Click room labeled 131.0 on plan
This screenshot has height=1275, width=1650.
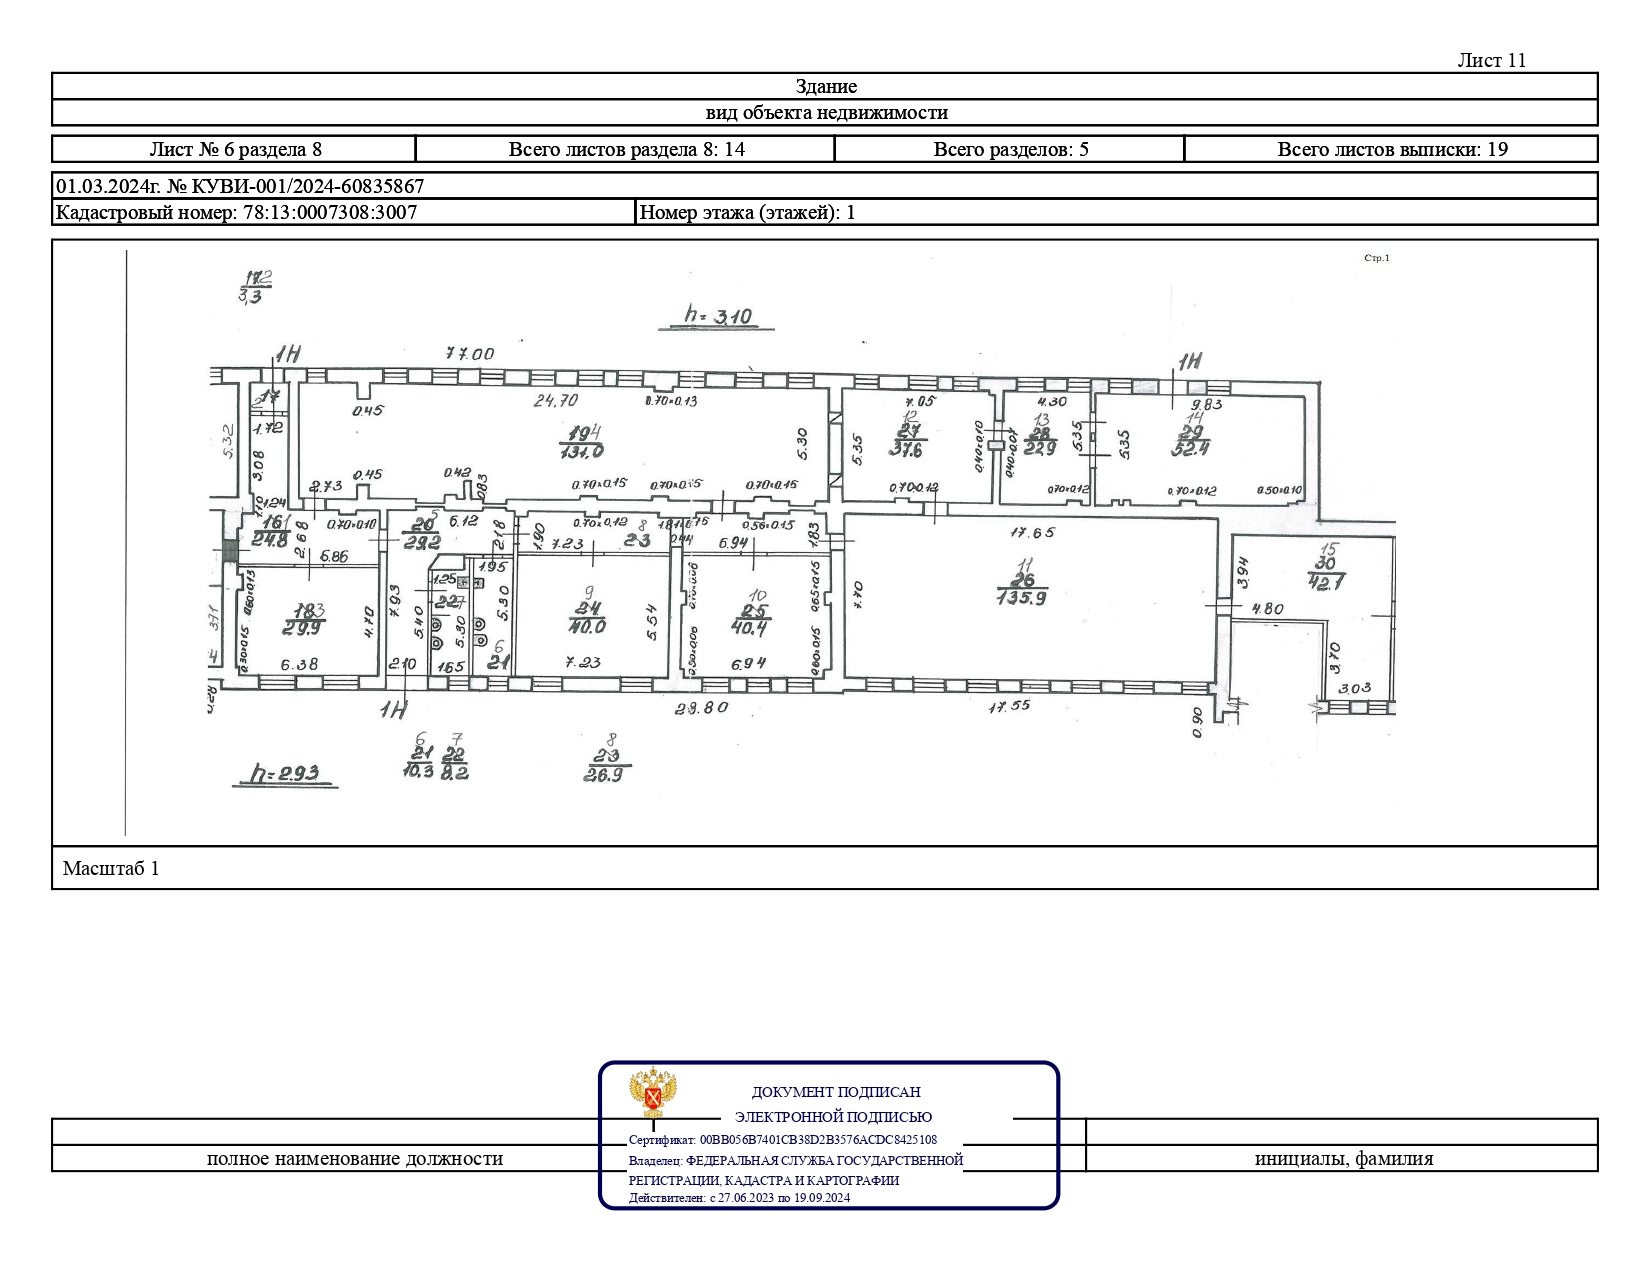coord(585,450)
